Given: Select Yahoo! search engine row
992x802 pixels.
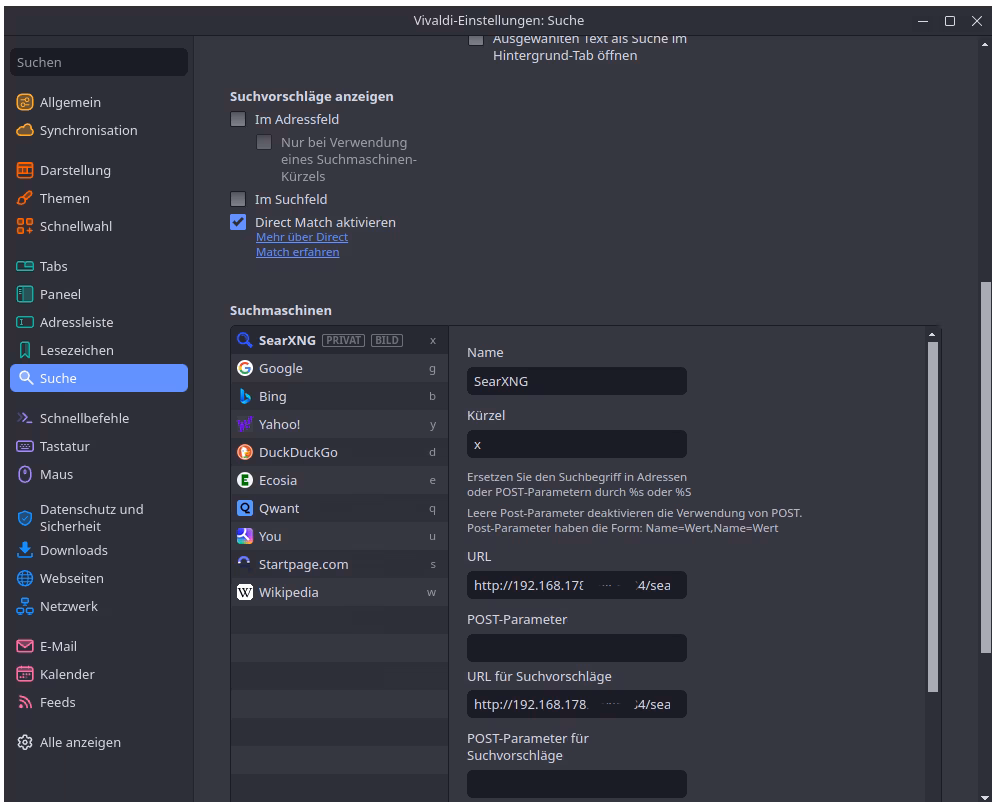Looking at the screenshot, I should [339, 424].
